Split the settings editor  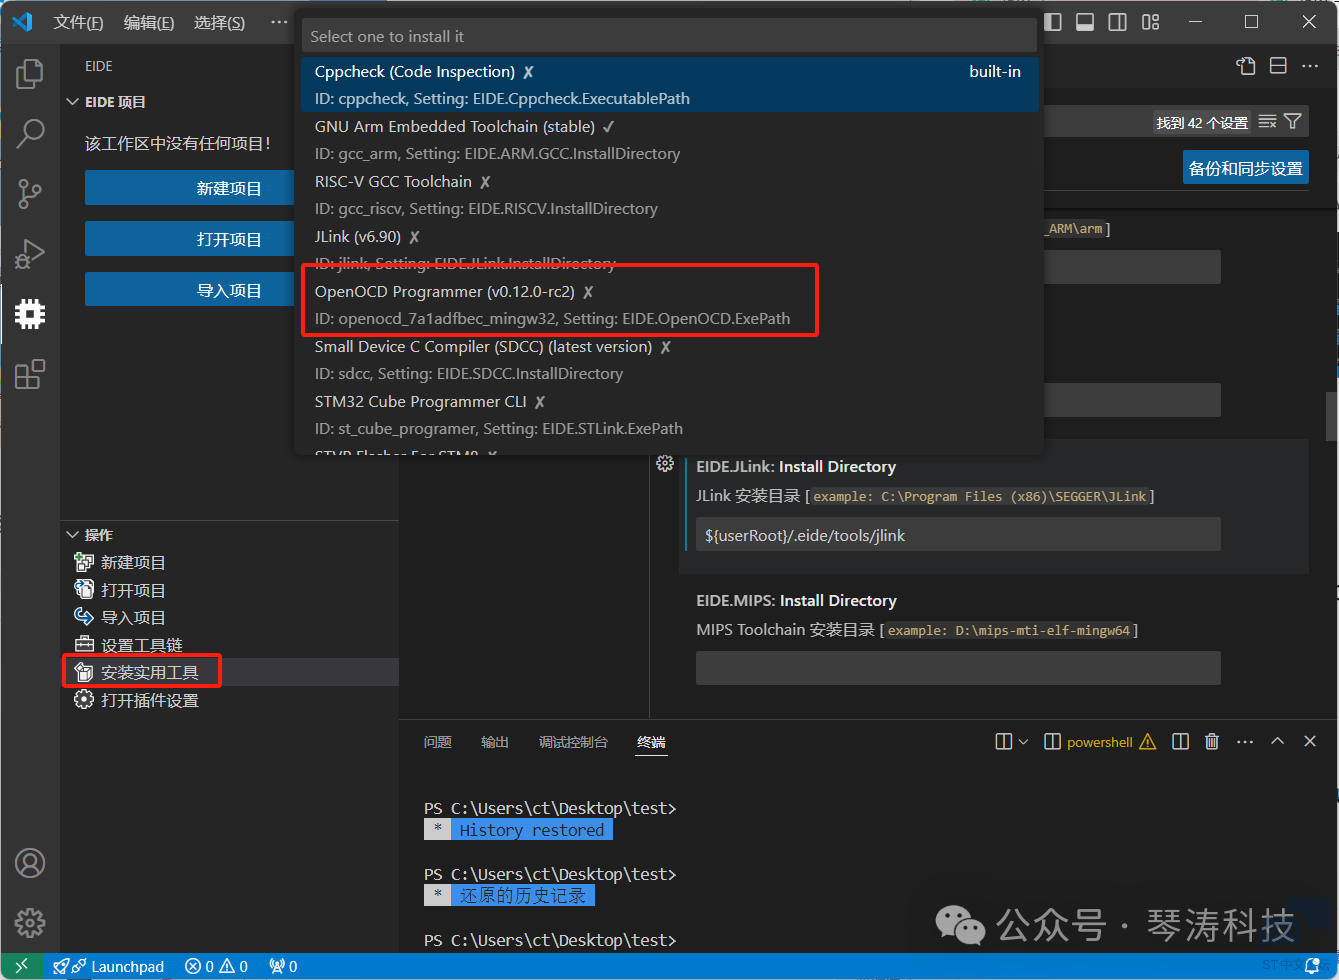tap(1278, 66)
